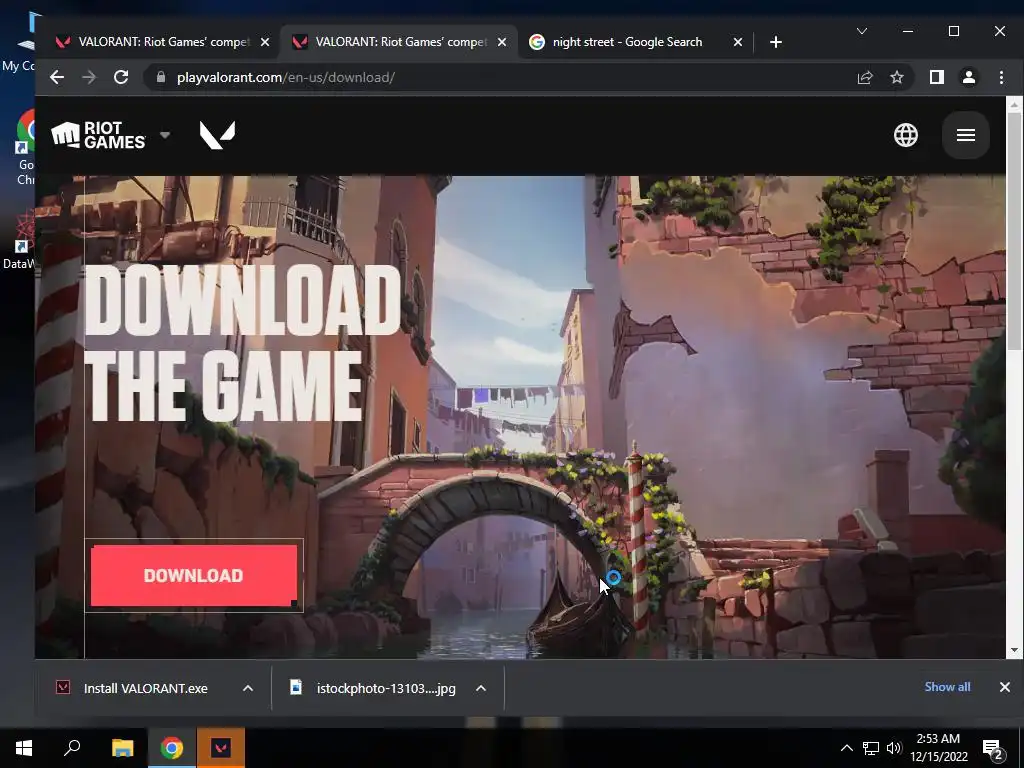Close the first VALORANT tab
The image size is (1024, 768).
[x=264, y=42]
